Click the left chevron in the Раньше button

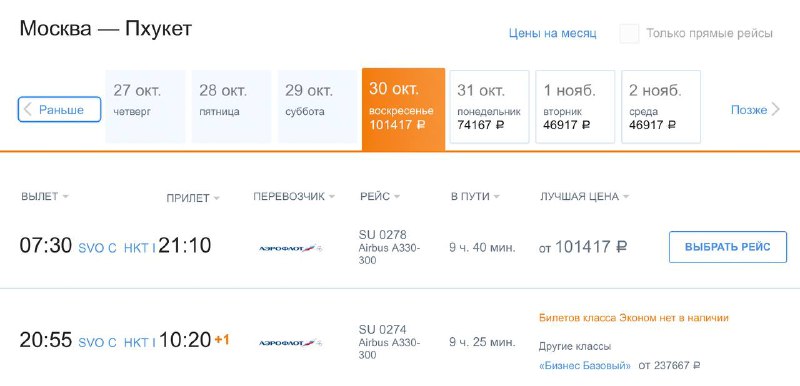pyautogui.click(x=28, y=109)
